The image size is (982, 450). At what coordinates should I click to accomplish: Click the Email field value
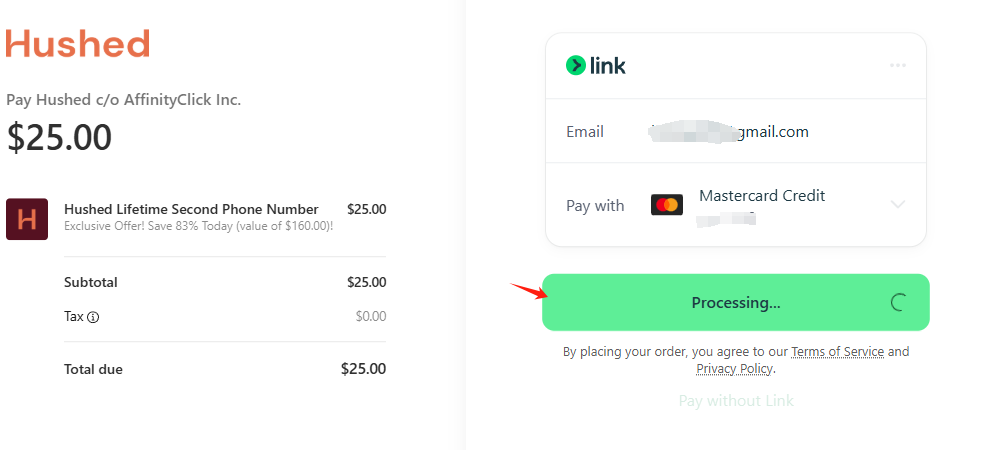tap(728, 131)
